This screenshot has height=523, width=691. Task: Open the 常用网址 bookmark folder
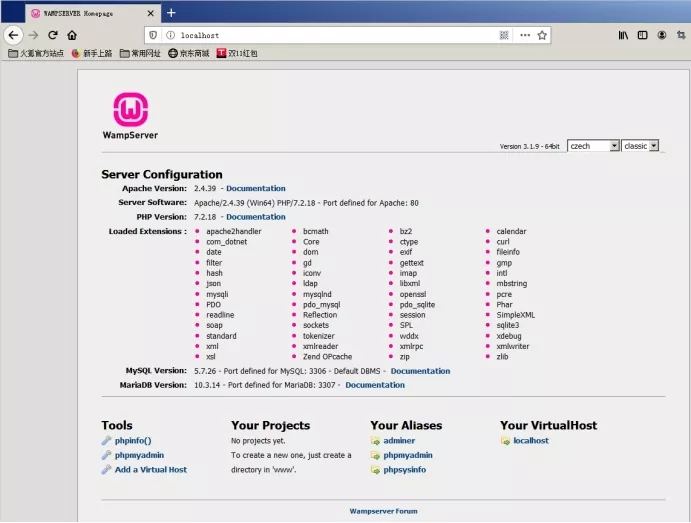point(140,53)
